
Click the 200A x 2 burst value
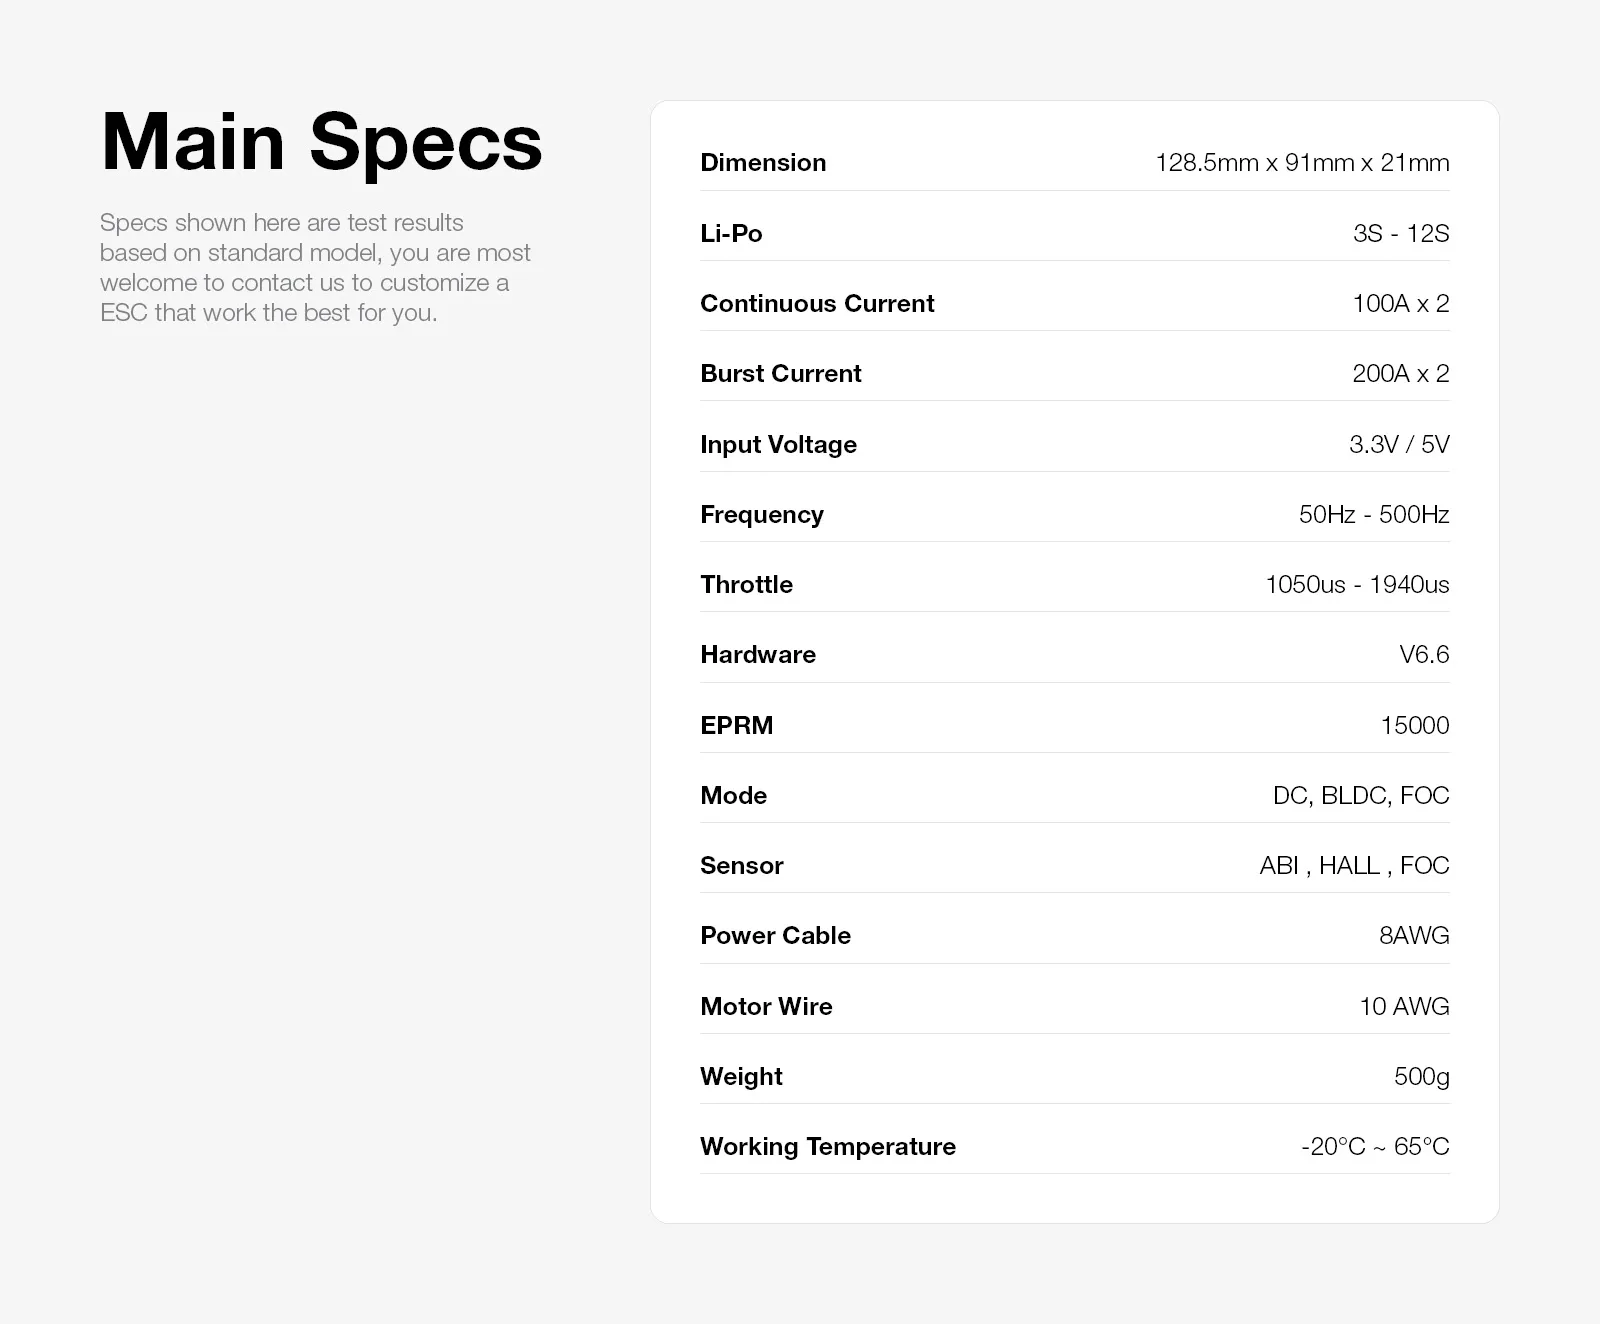pos(1400,373)
